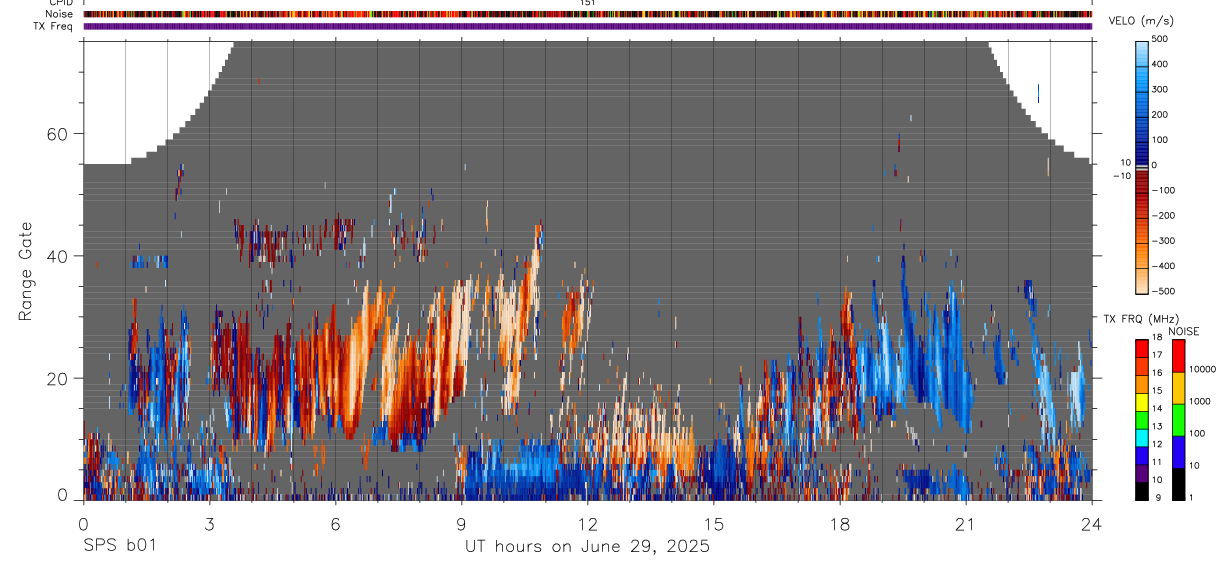Viewport: 1228px width, 567px height.
Task: Click the Noise strip above the plot
Action: coord(587,14)
